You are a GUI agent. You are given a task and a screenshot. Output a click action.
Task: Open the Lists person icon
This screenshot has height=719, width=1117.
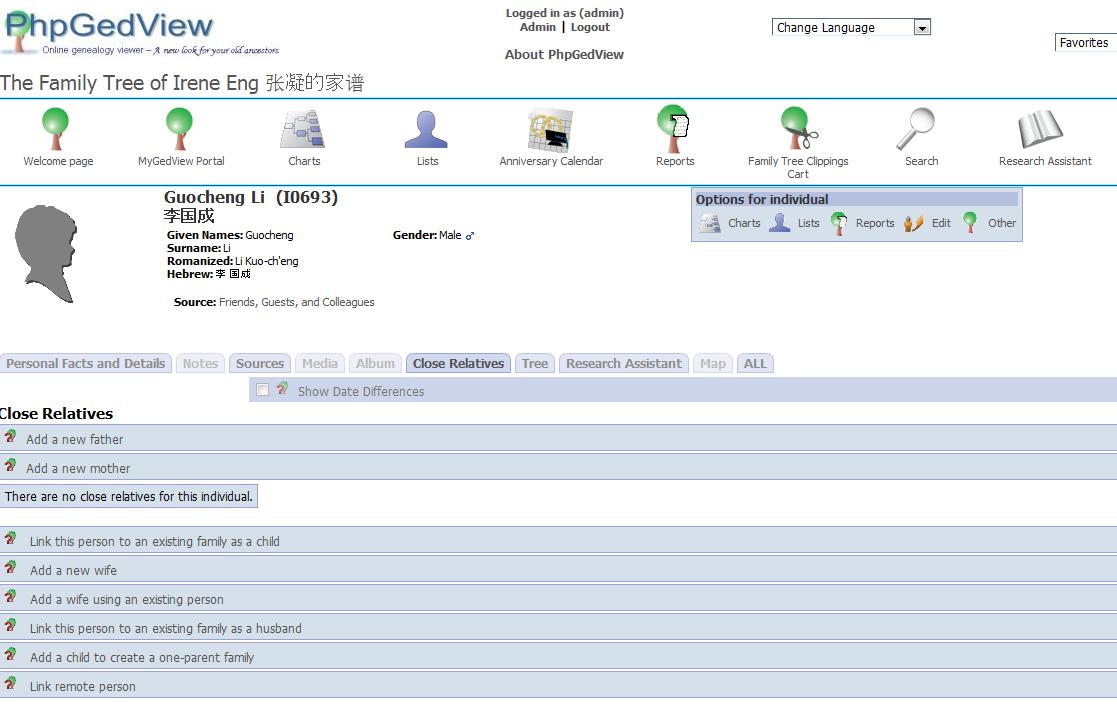(x=427, y=130)
